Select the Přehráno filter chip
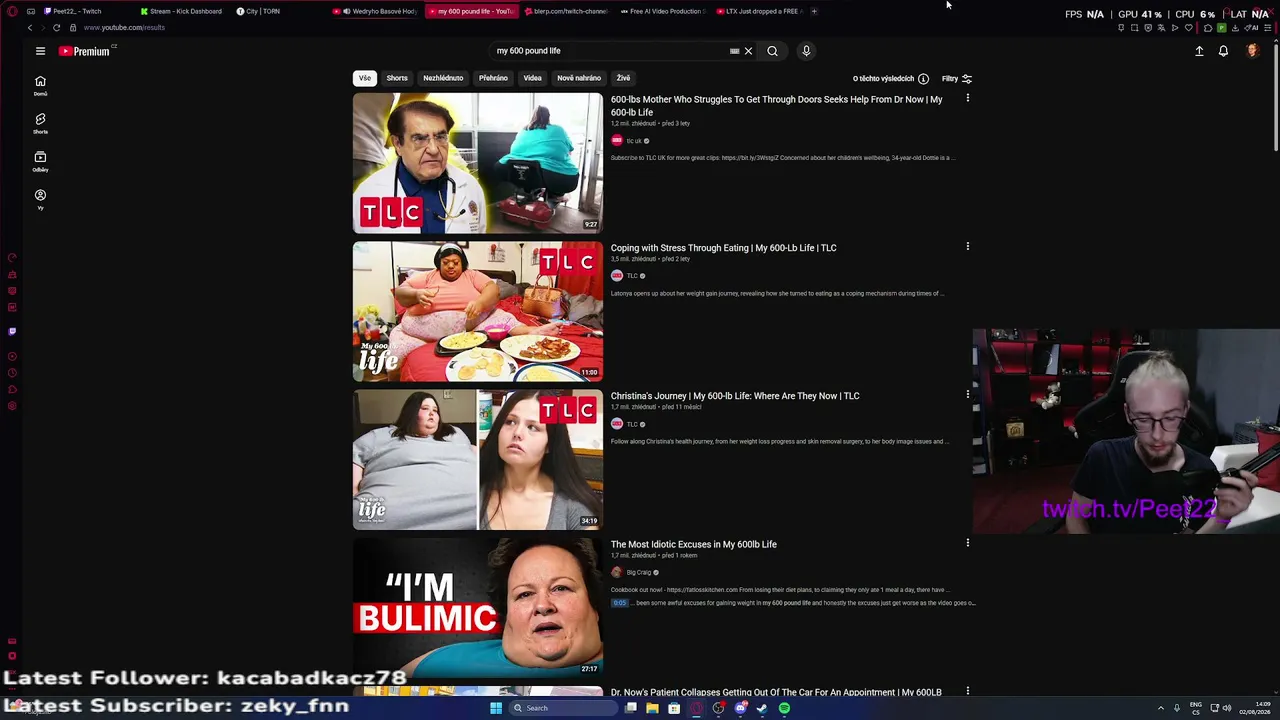Viewport: 1280px width, 720px height. pos(493,78)
